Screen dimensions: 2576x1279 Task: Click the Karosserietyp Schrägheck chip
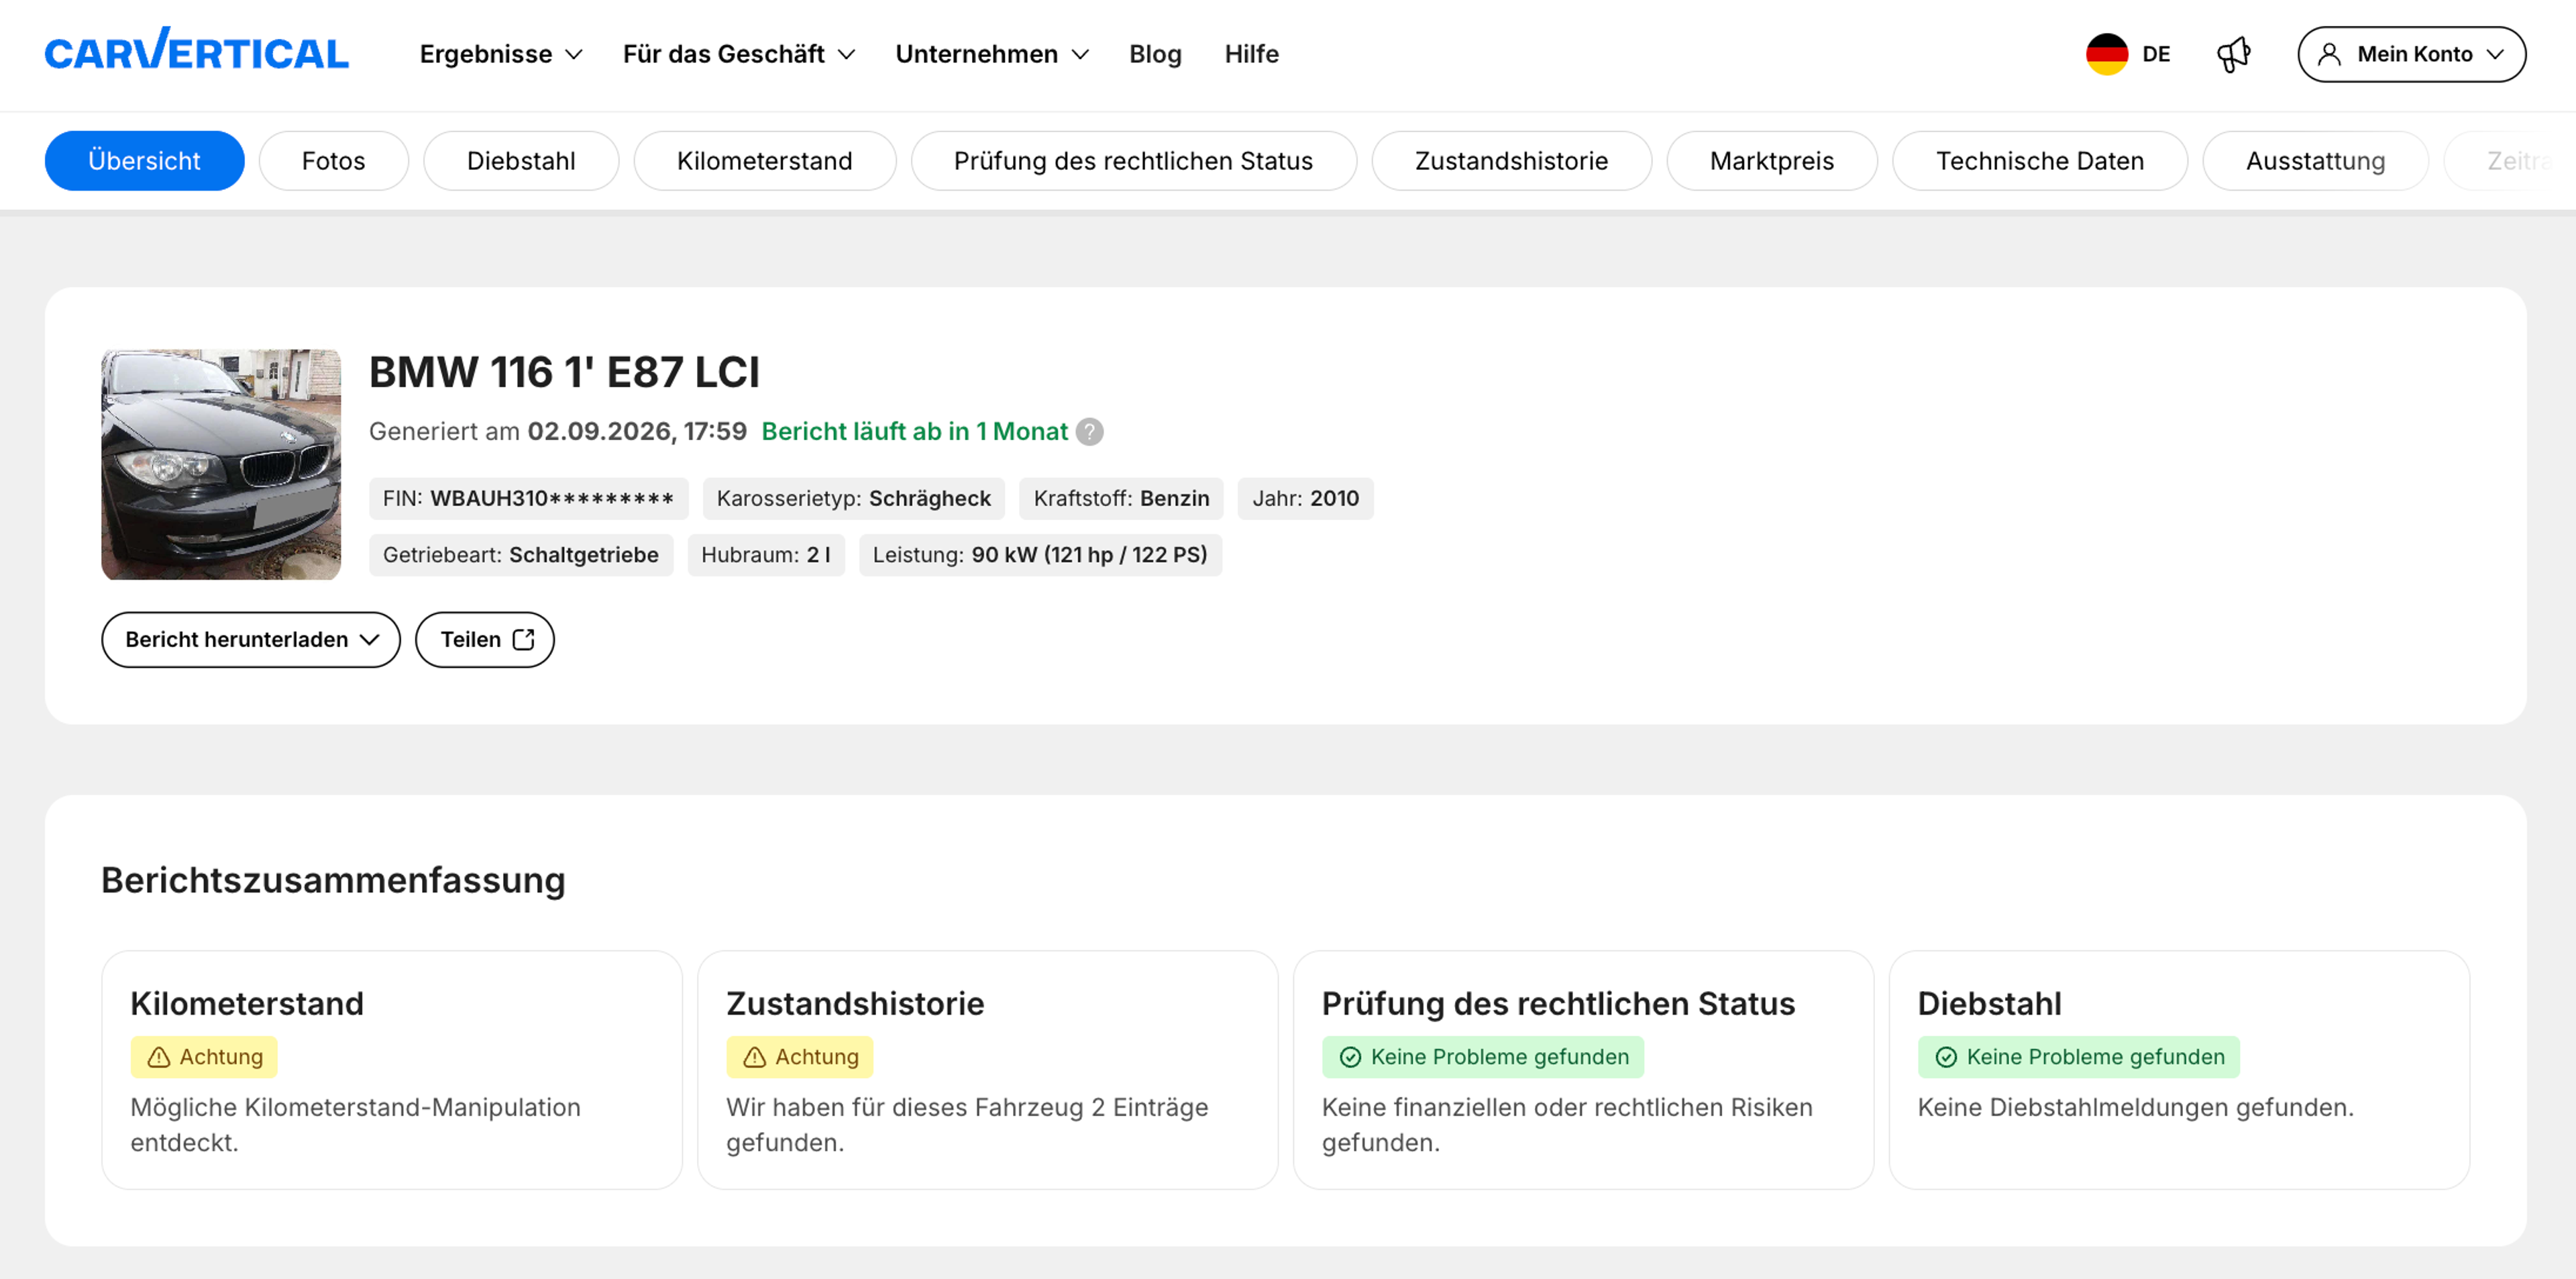[x=854, y=498]
